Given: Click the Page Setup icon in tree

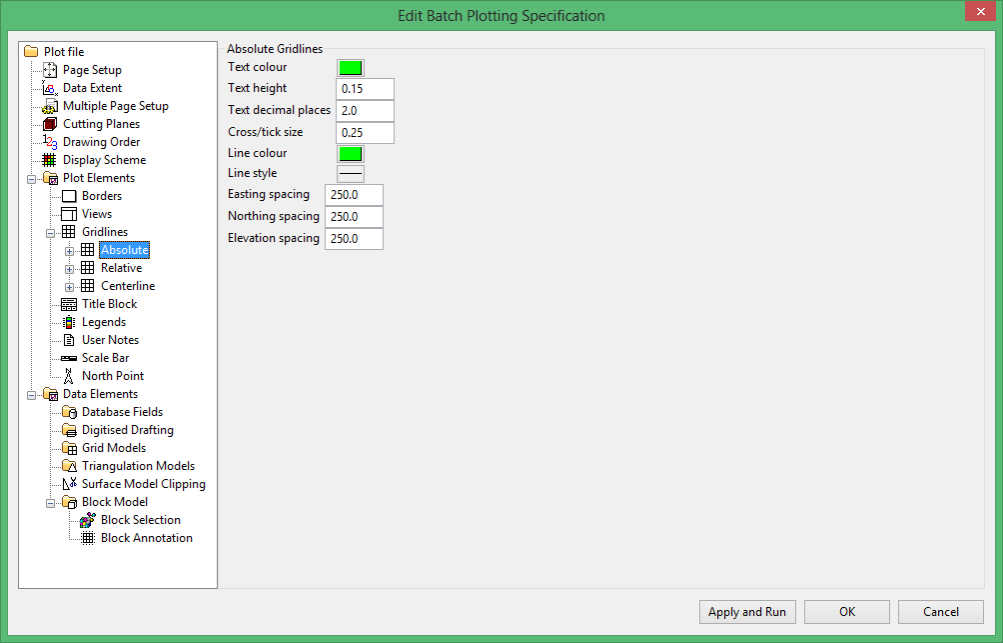Looking at the screenshot, I should click(50, 70).
